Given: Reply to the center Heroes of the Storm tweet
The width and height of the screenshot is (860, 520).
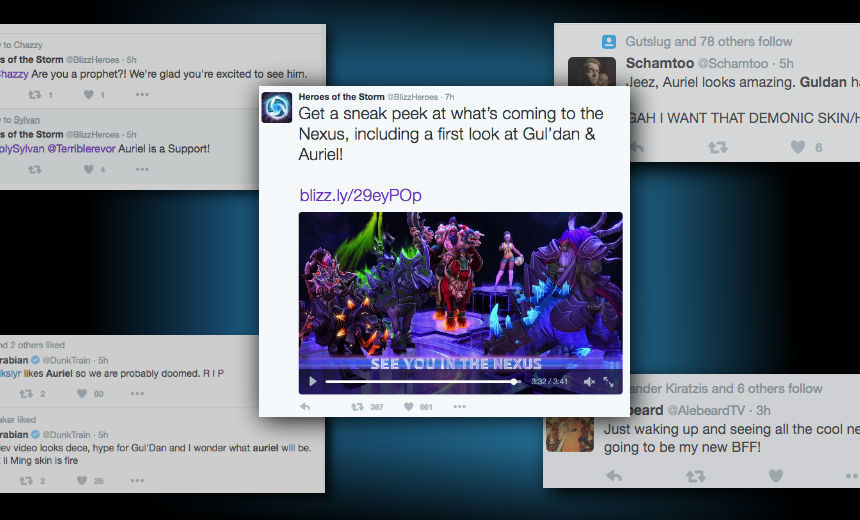Looking at the screenshot, I should pos(305,406).
